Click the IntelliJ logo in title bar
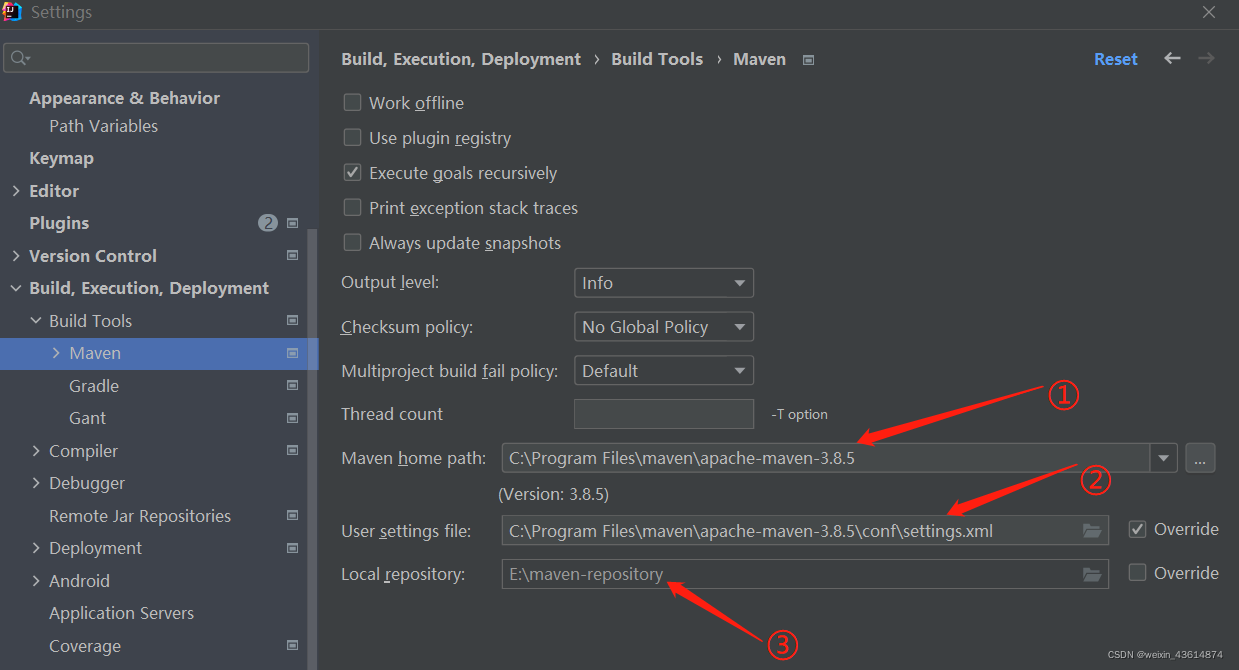 [12, 12]
